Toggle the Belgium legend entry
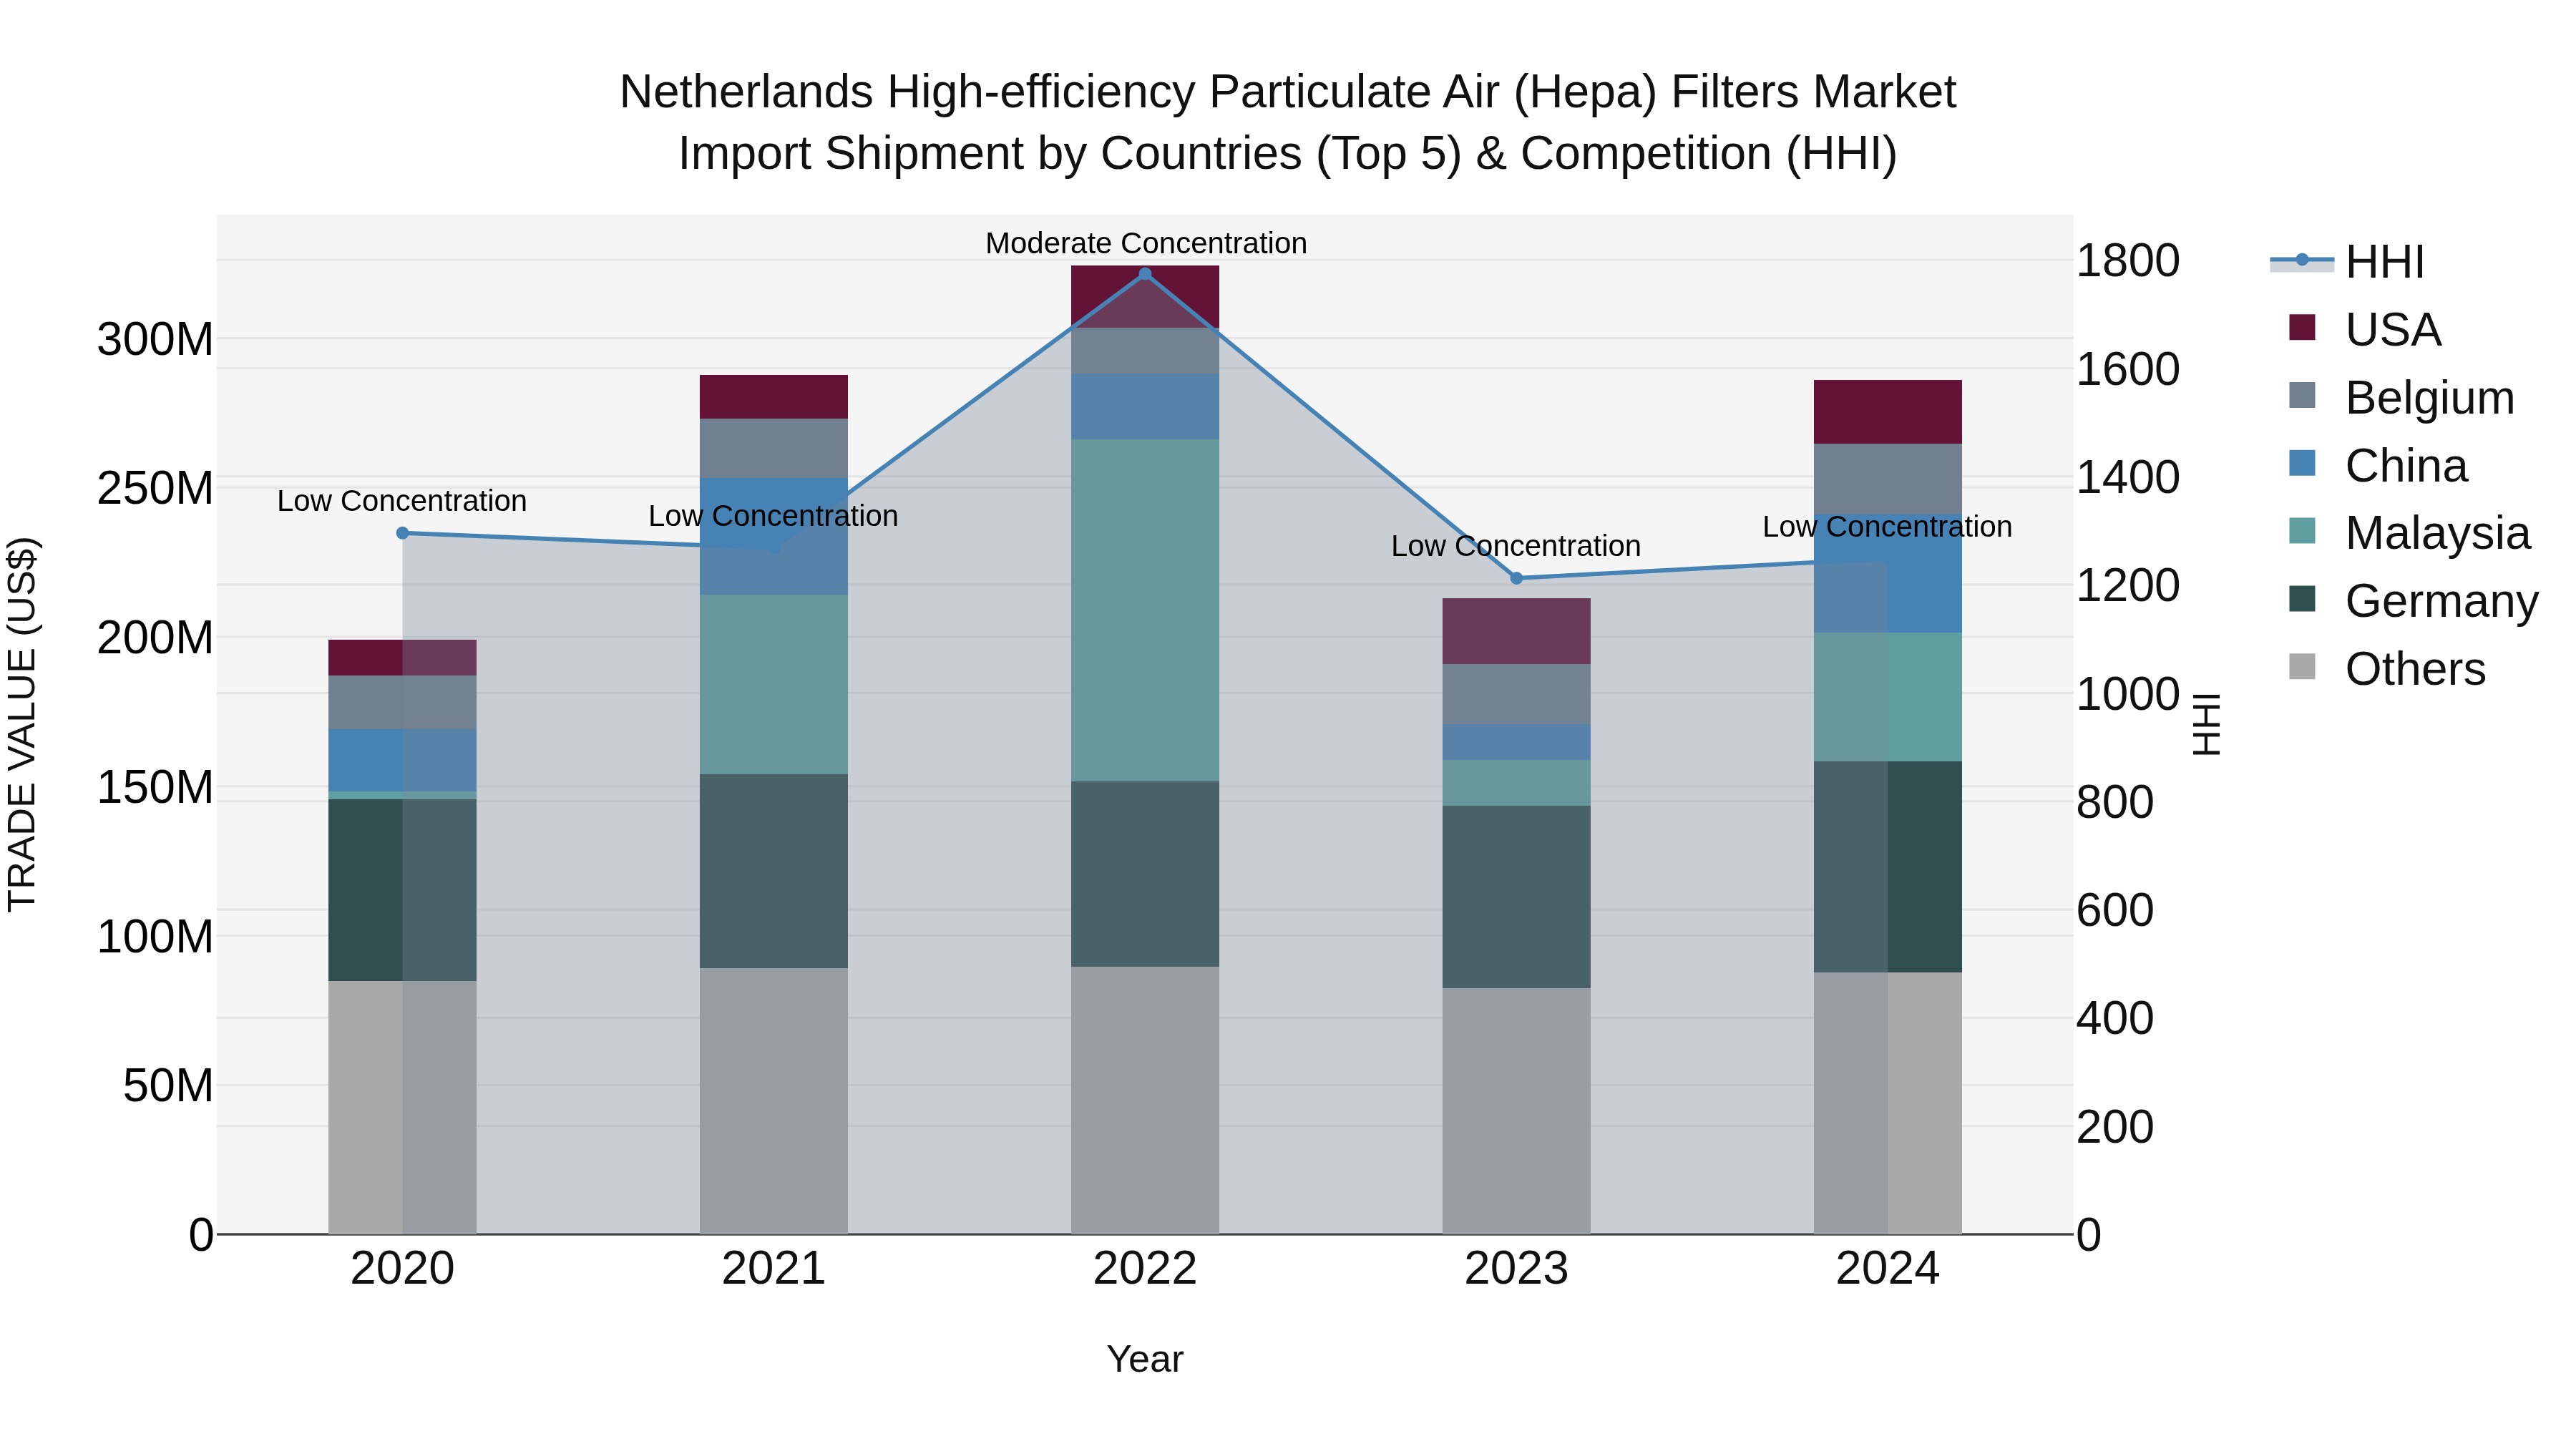 coord(2401,397)
